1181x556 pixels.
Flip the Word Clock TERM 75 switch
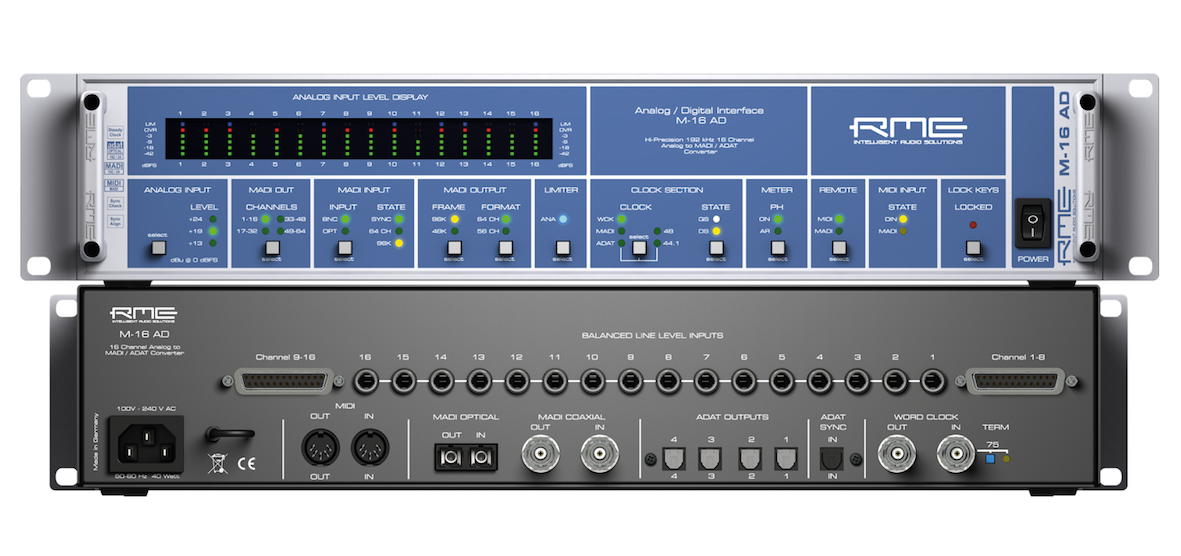point(990,458)
